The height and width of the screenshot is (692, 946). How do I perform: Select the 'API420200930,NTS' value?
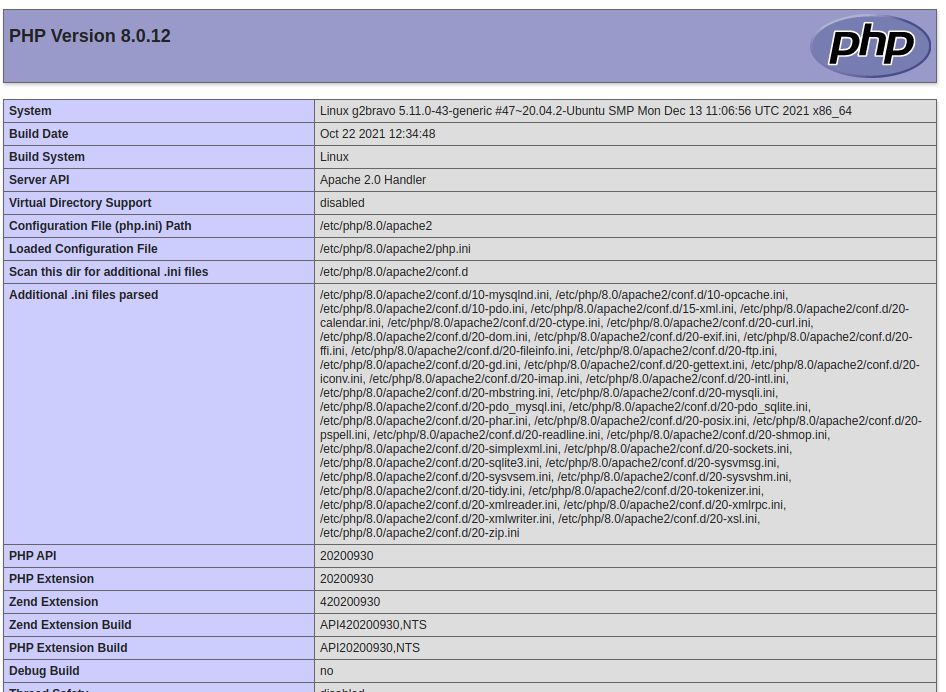(373, 624)
